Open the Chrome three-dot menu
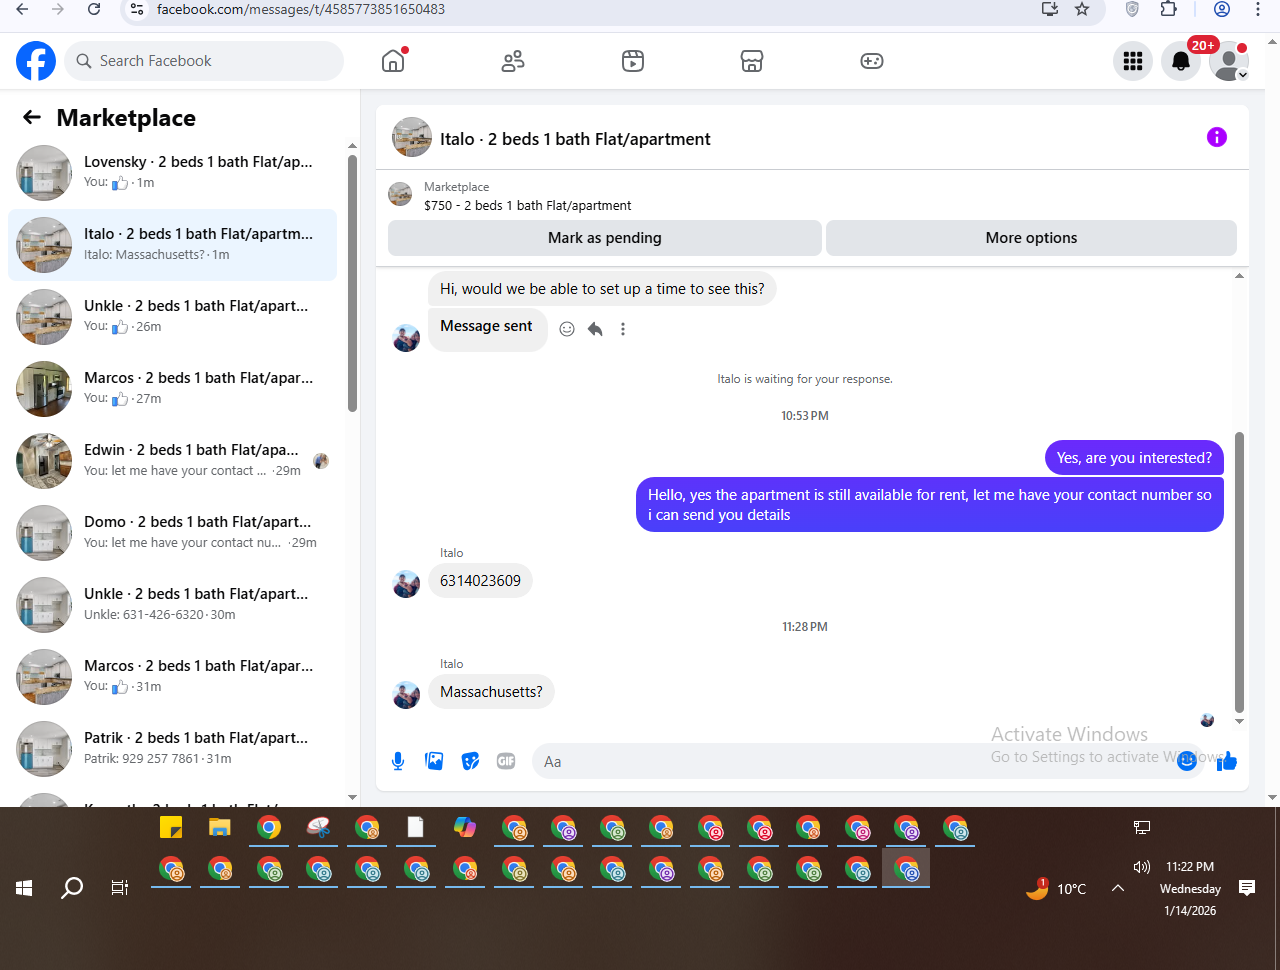Image resolution: width=1280 pixels, height=970 pixels. pyautogui.click(x=1258, y=9)
